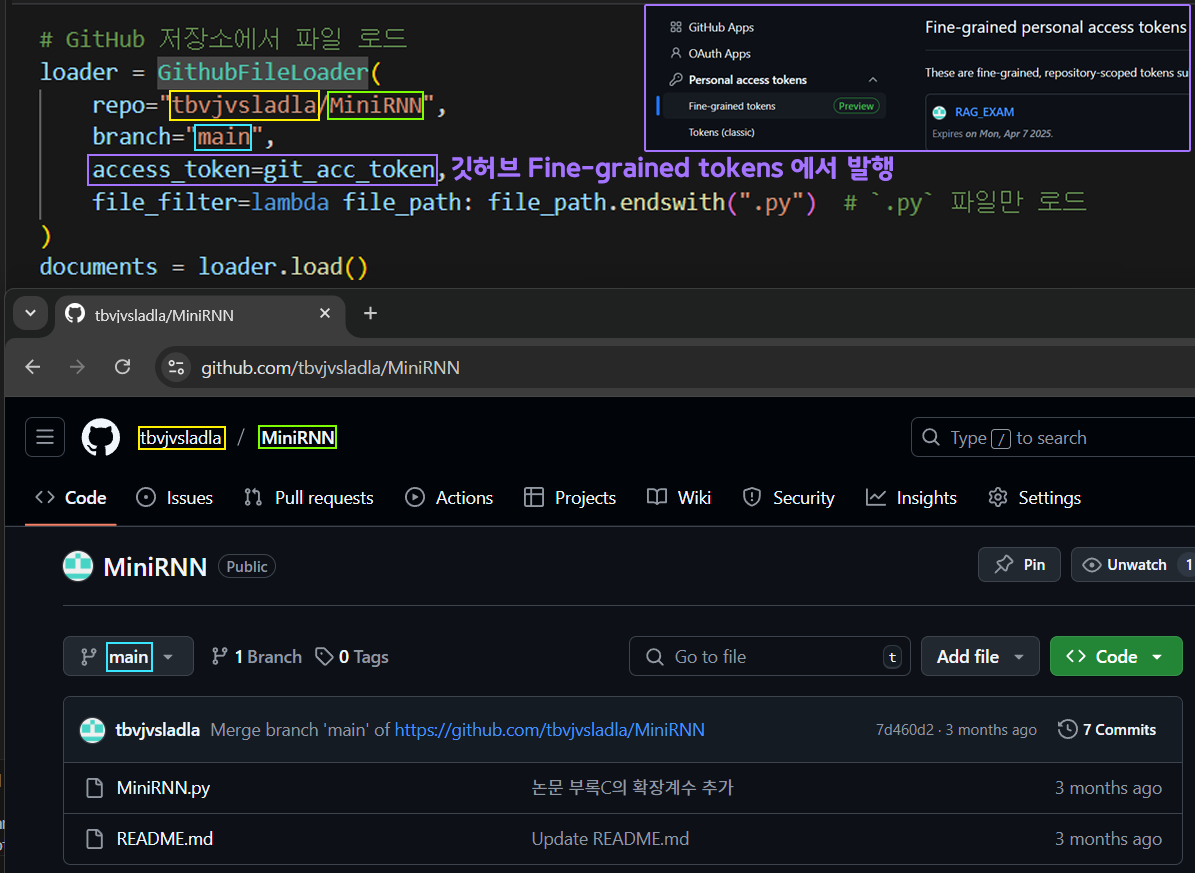This screenshot has width=1195, height=873.
Task: Click the Unwatch button
Action: pos(1133,565)
